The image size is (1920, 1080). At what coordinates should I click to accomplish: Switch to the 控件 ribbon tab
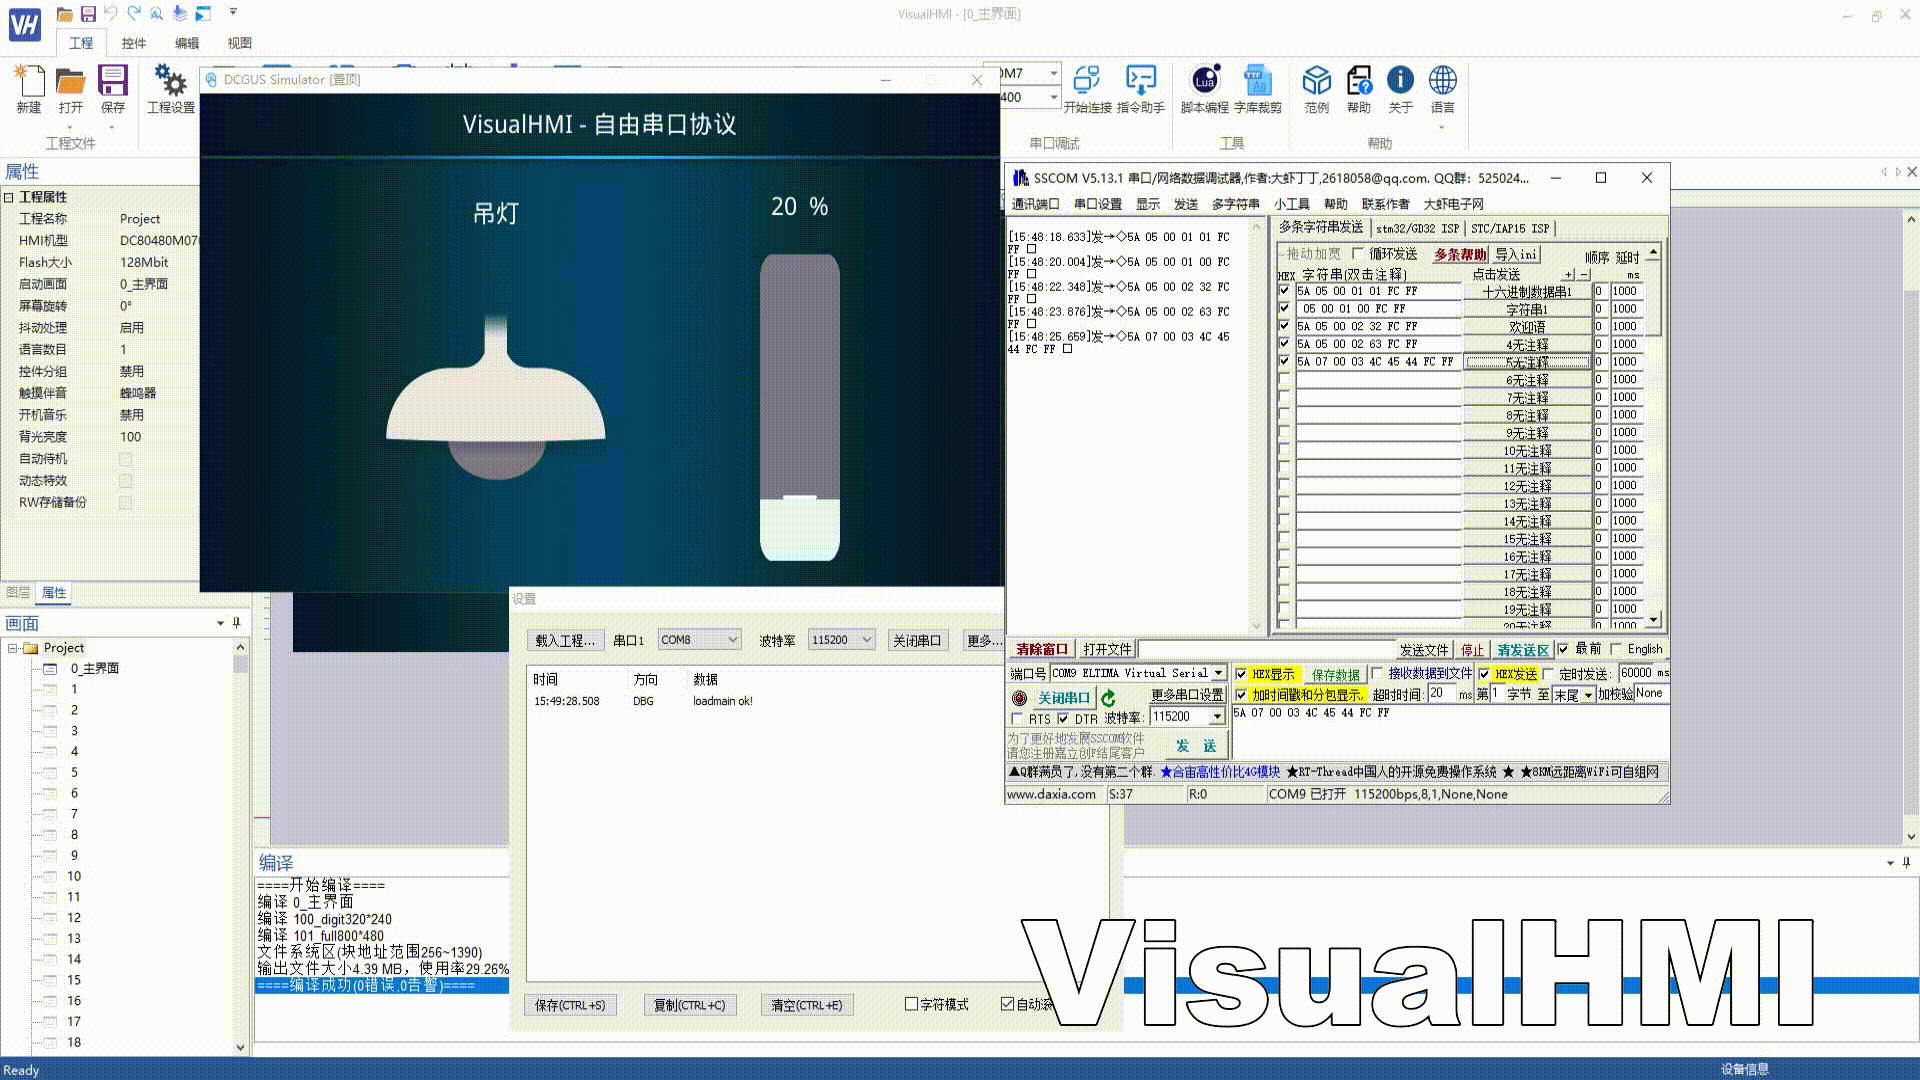(133, 43)
